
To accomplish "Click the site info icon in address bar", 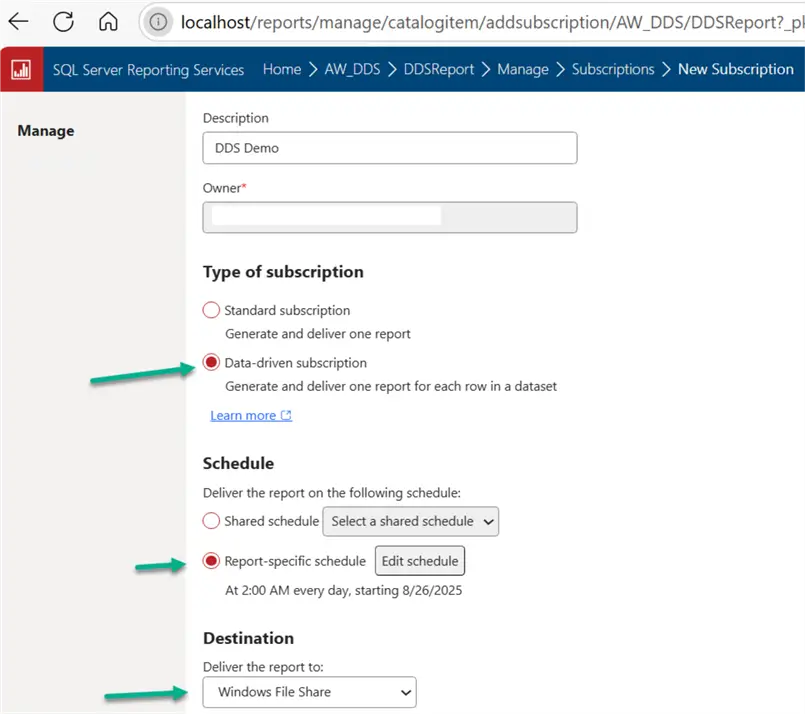I will click(x=158, y=21).
